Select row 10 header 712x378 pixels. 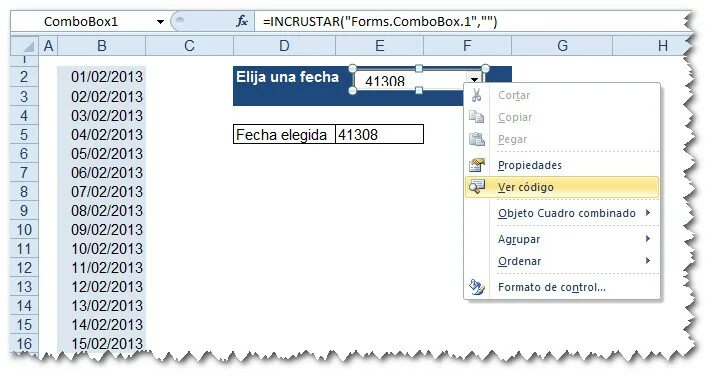tap(24, 229)
